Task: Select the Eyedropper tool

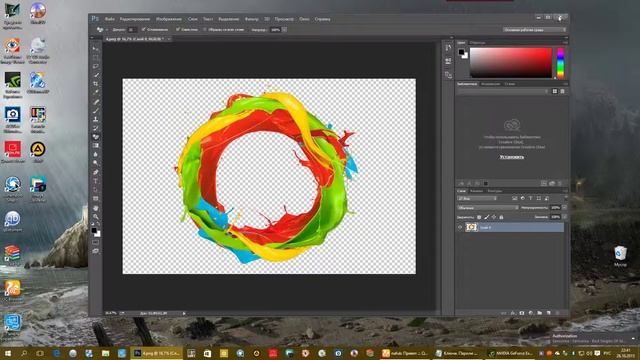Action: pos(96,93)
